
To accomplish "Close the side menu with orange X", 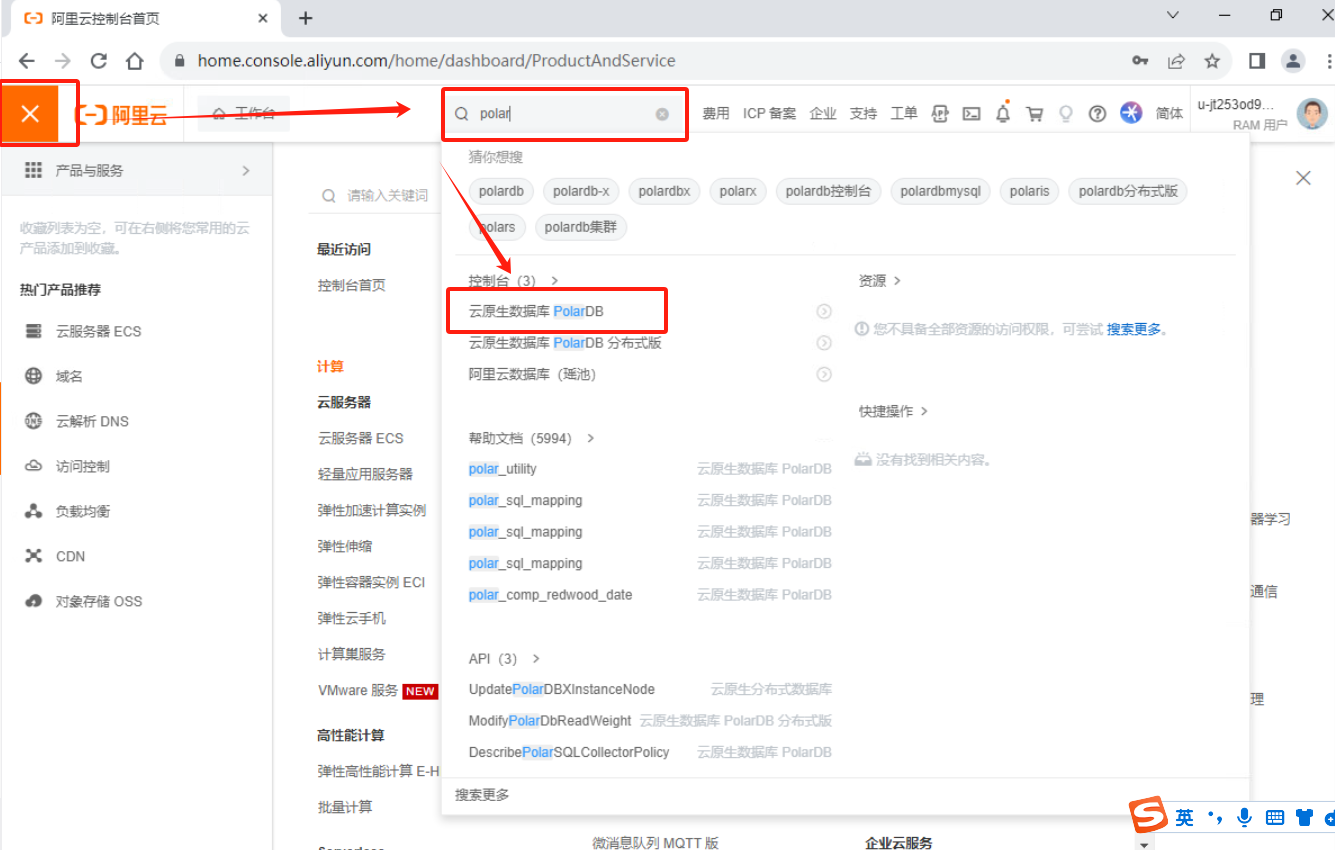I will coord(30,114).
